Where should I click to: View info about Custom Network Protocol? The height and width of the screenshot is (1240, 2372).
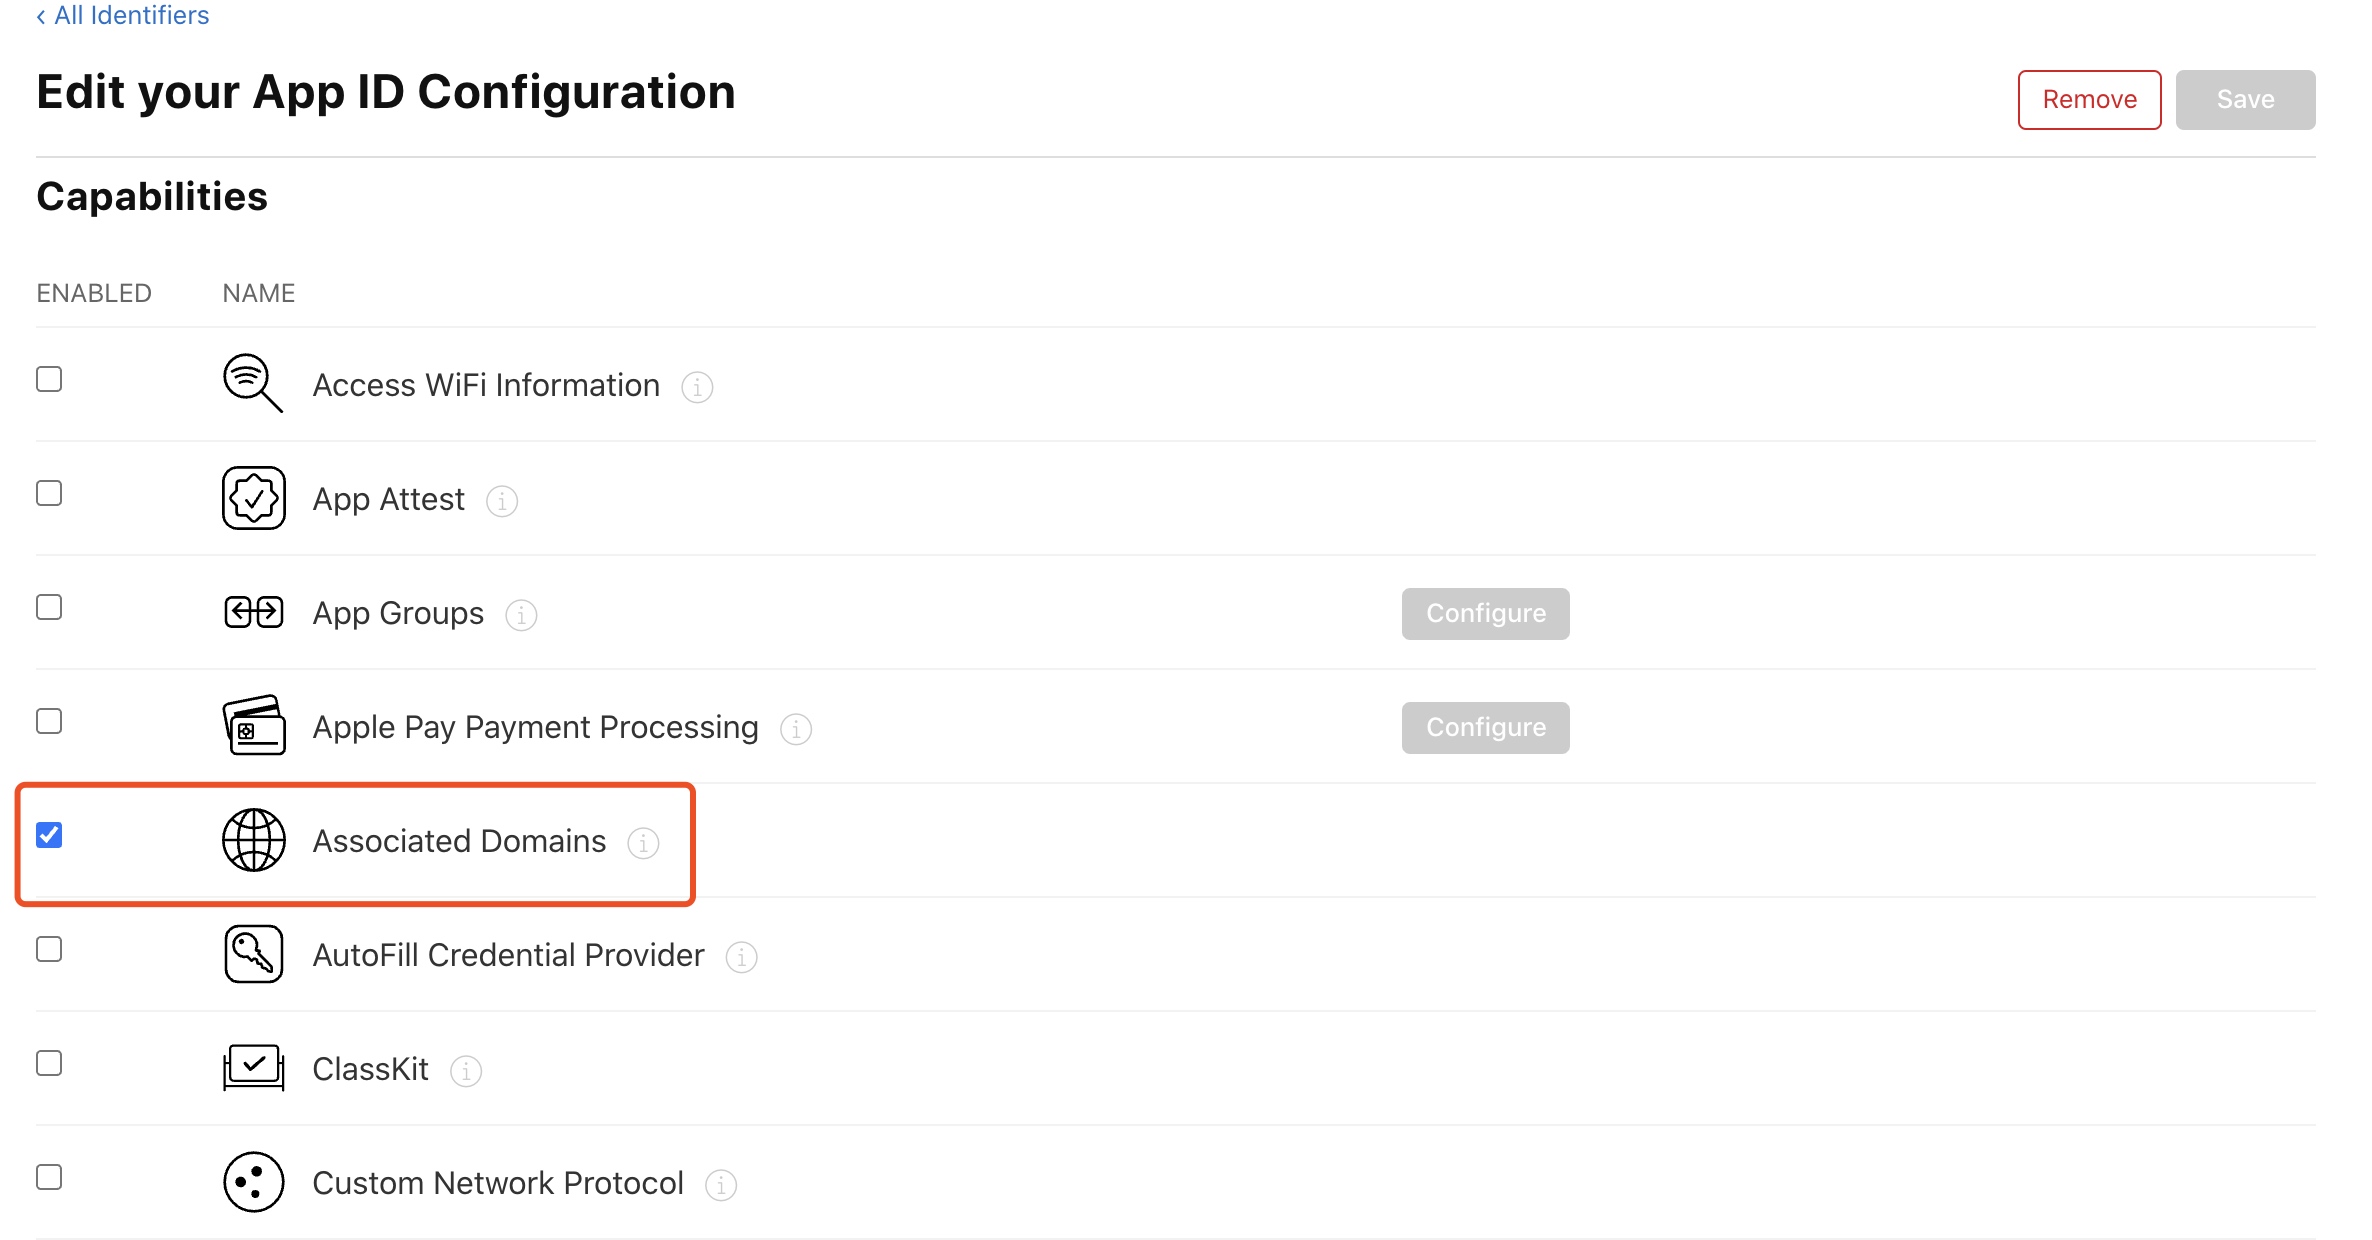click(x=721, y=1185)
